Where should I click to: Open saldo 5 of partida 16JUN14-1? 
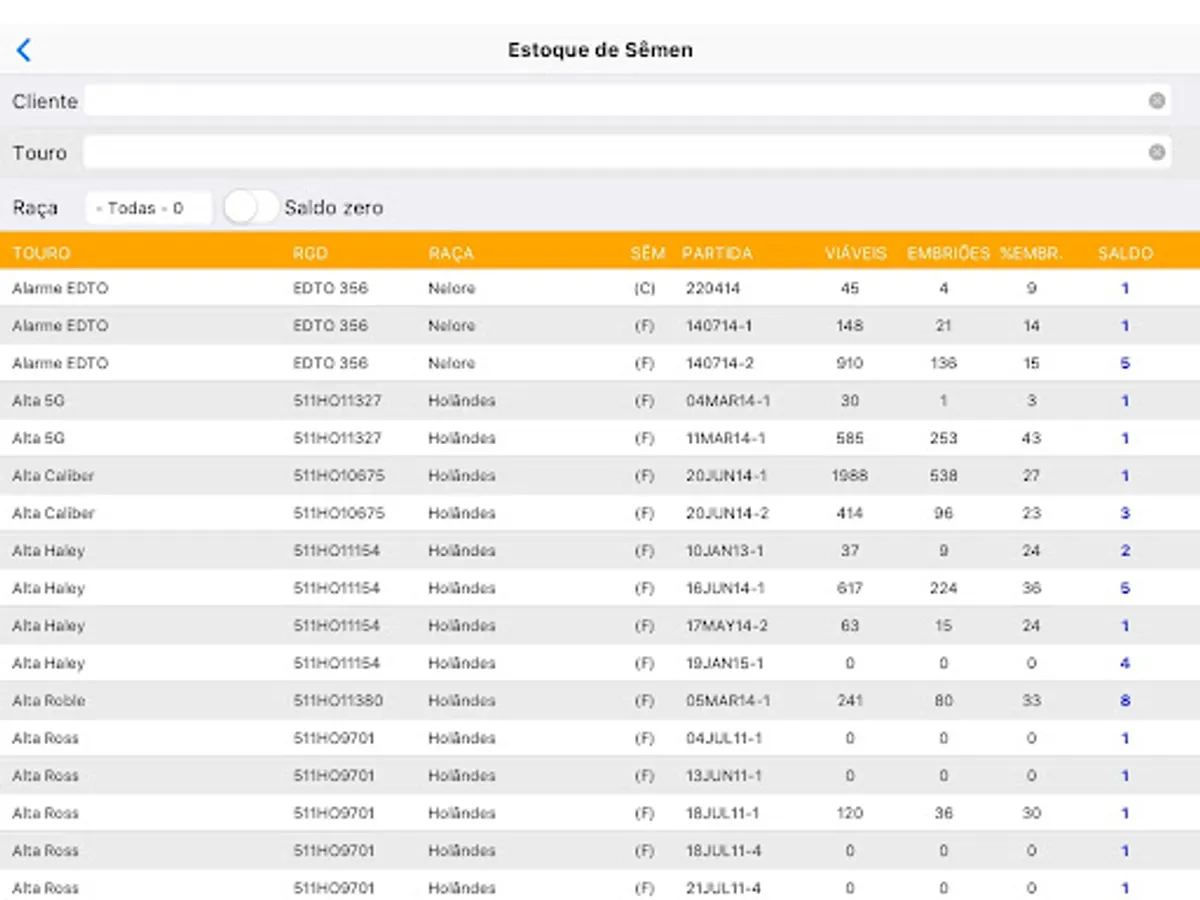tap(1125, 589)
